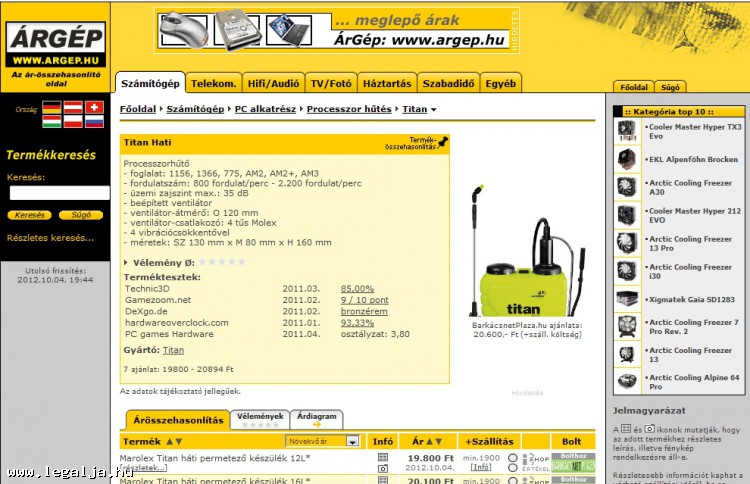Click the product comparison pin icon
Image resolution: width=750 pixels, height=484 pixels.
tap(442, 143)
